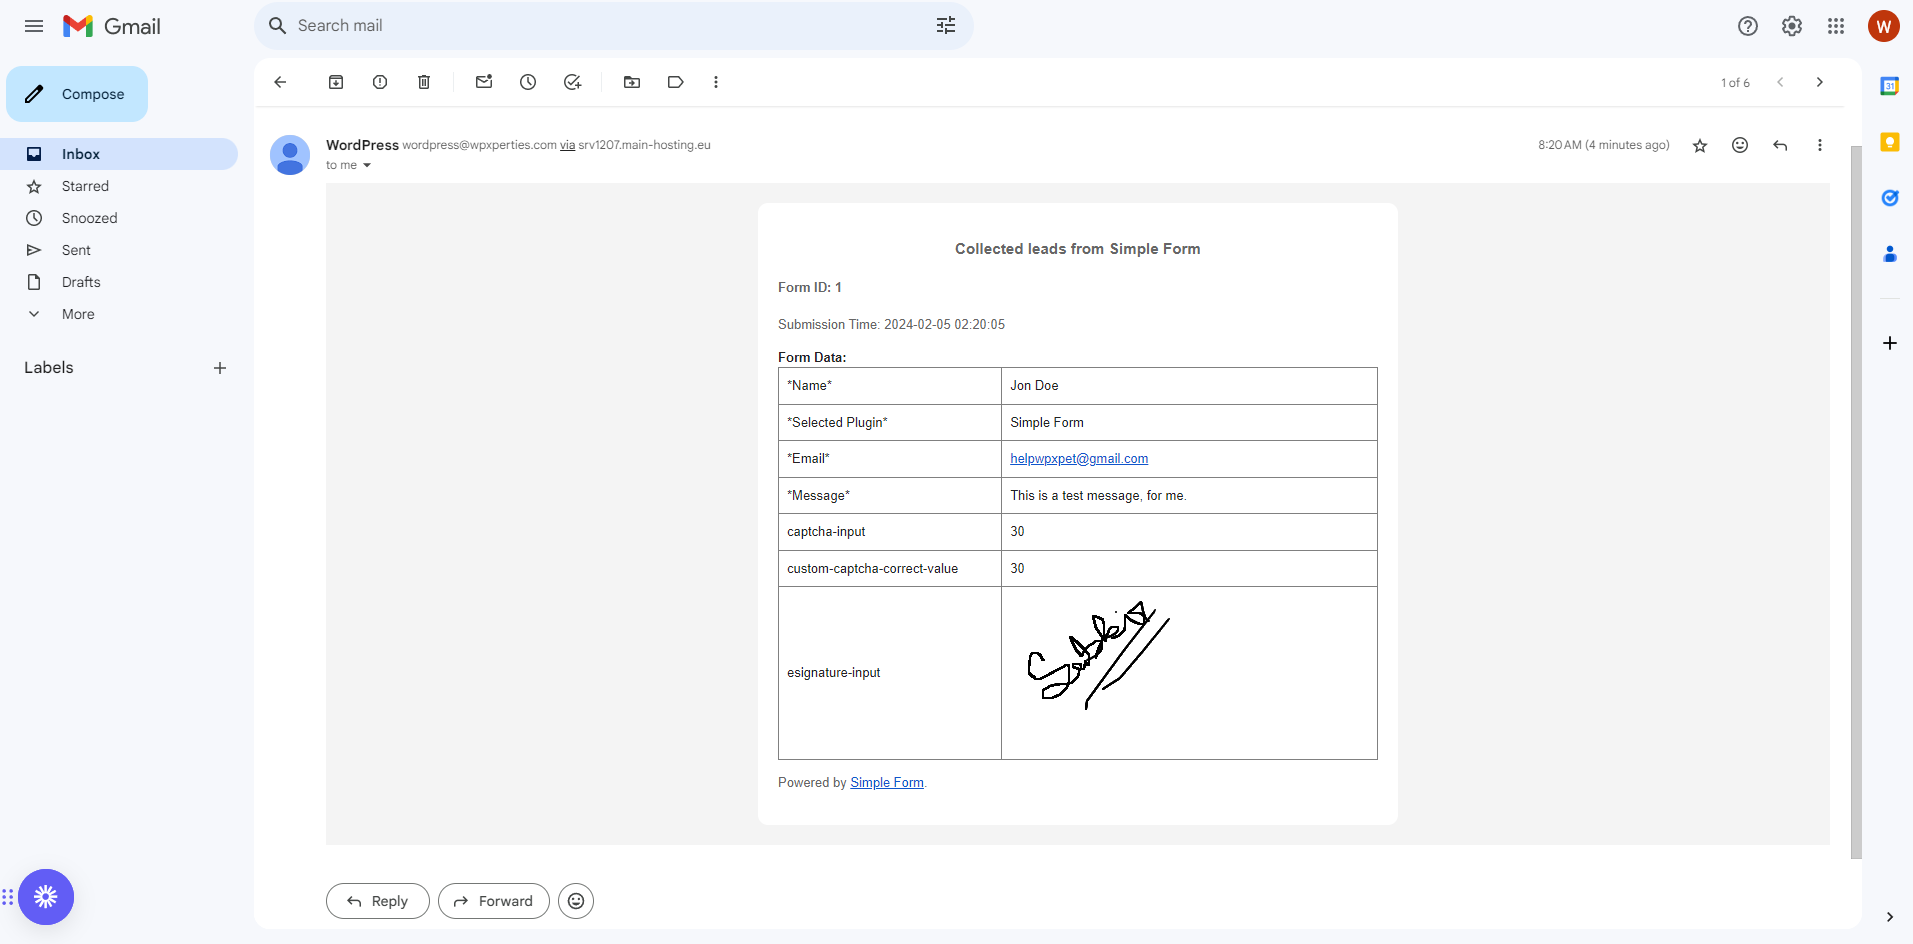Archive the open email
Viewport: 1913px width, 944px height.
[x=336, y=82]
